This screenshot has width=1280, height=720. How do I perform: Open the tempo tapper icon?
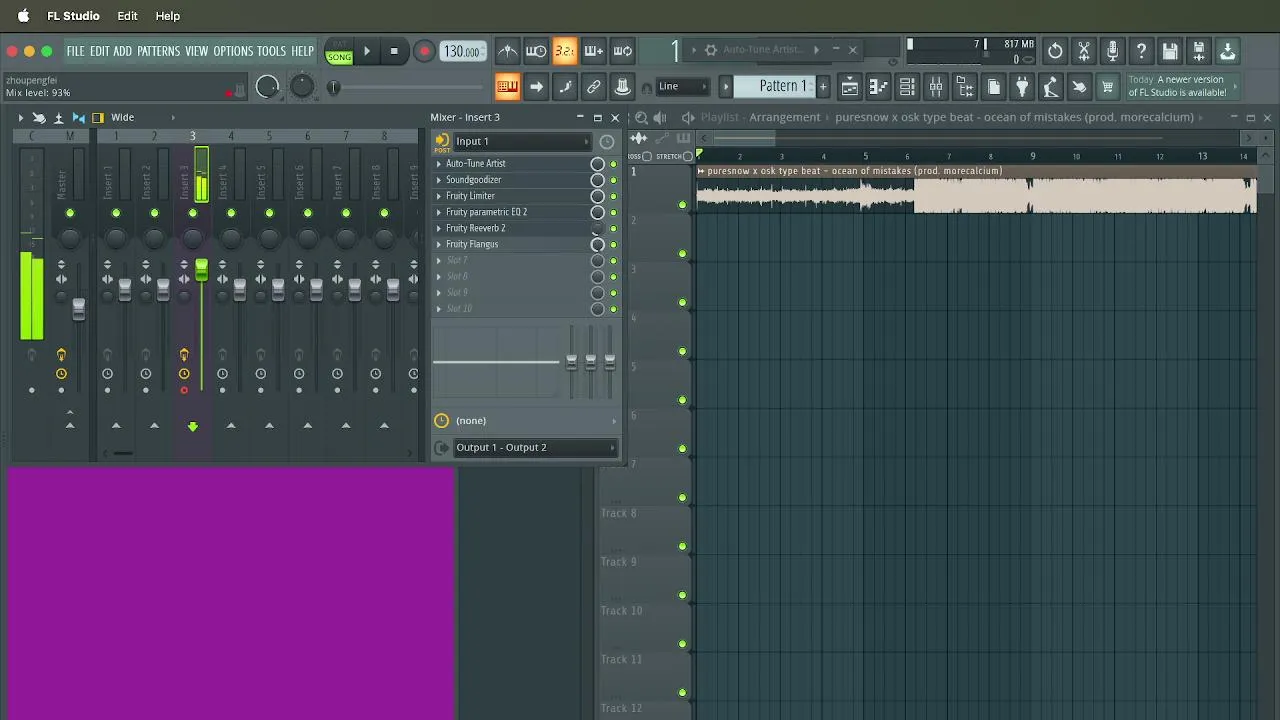click(x=1051, y=87)
